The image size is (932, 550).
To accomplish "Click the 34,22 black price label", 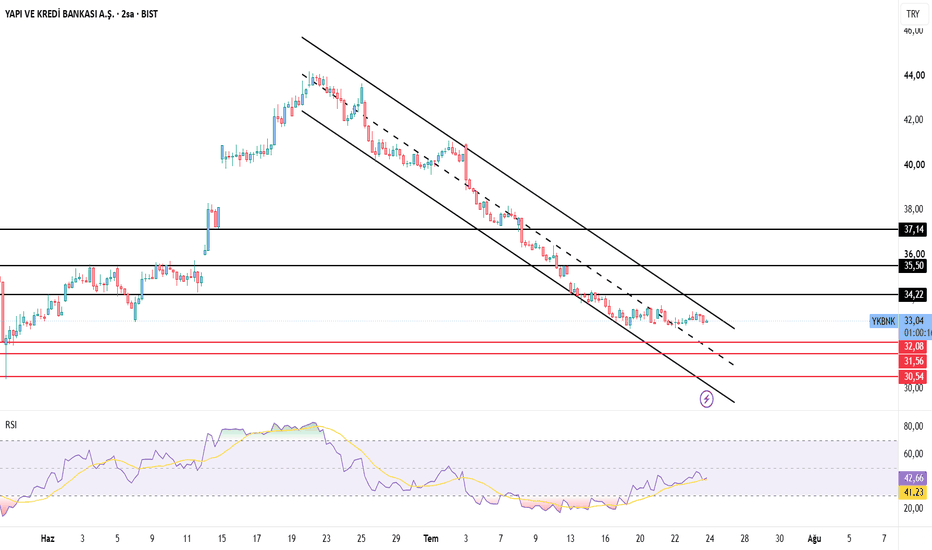I will pyautogui.click(x=913, y=295).
